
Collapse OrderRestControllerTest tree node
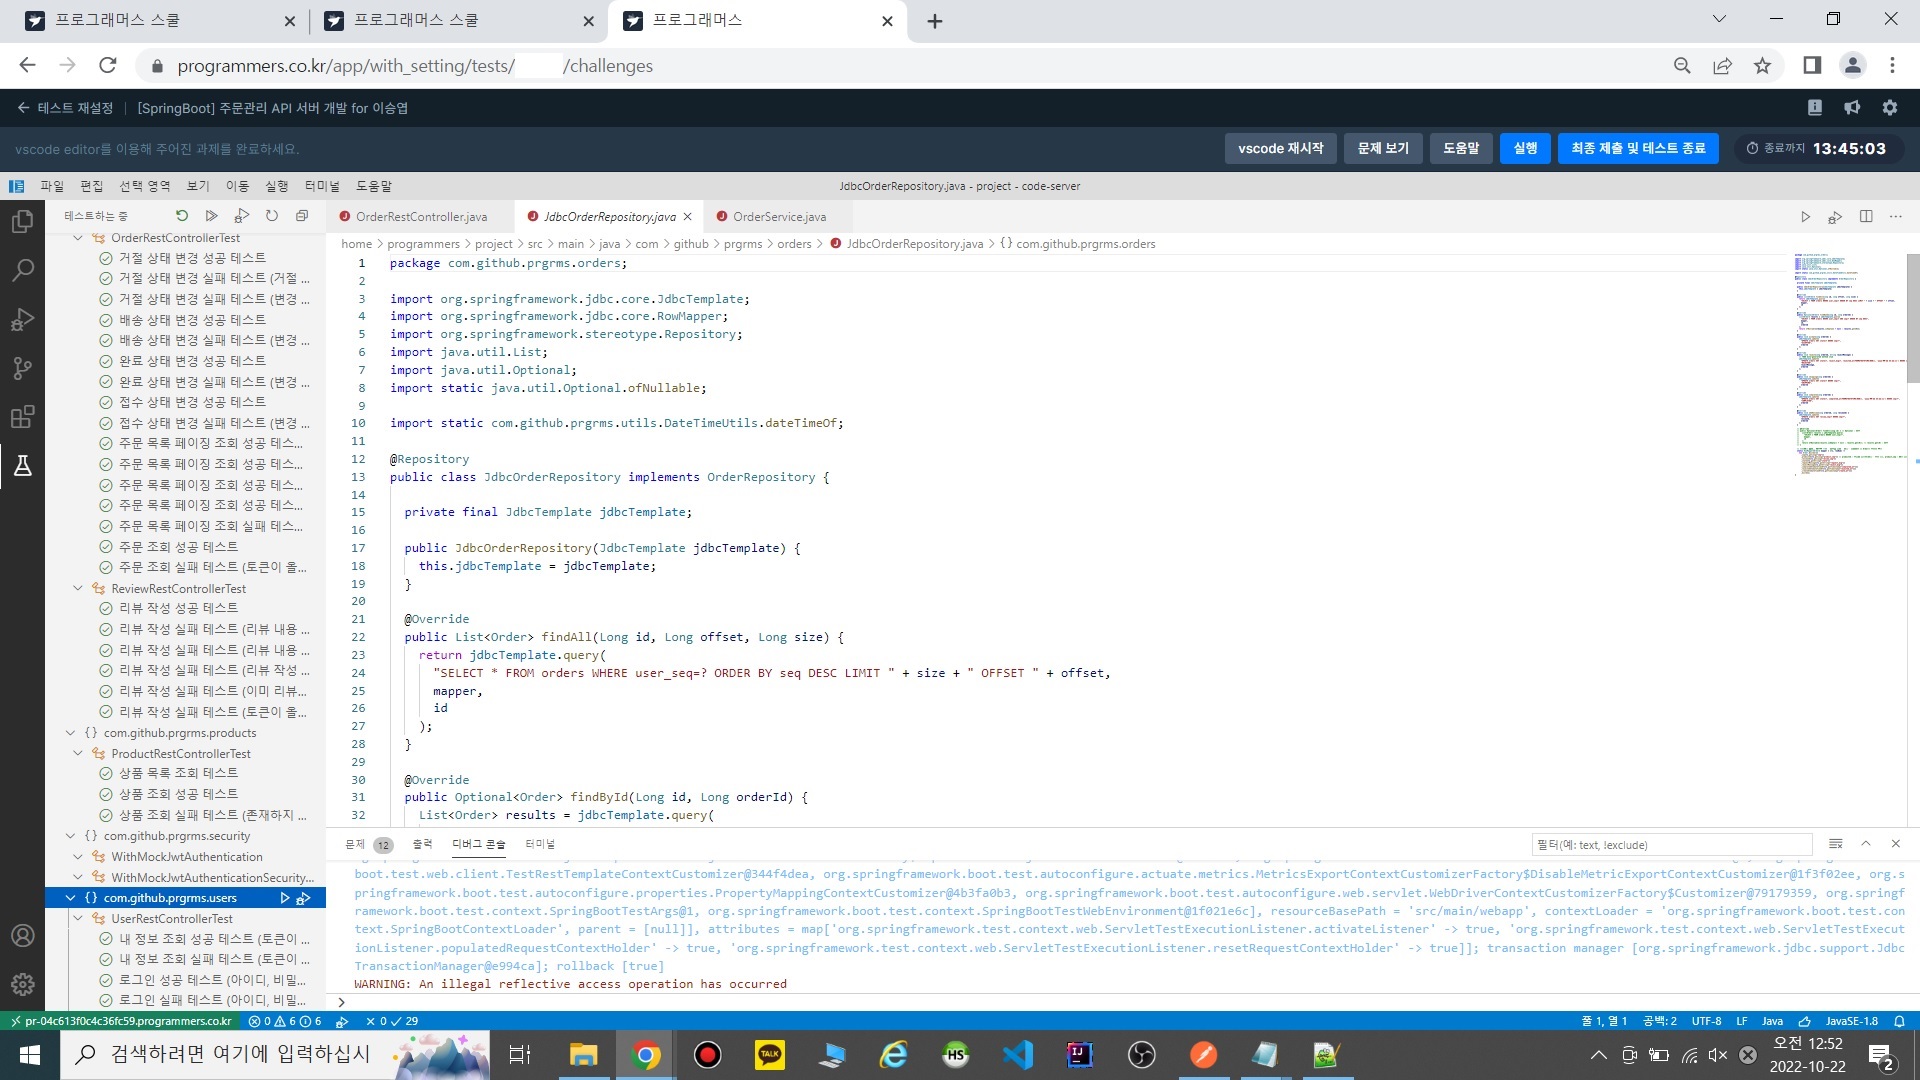click(x=78, y=238)
